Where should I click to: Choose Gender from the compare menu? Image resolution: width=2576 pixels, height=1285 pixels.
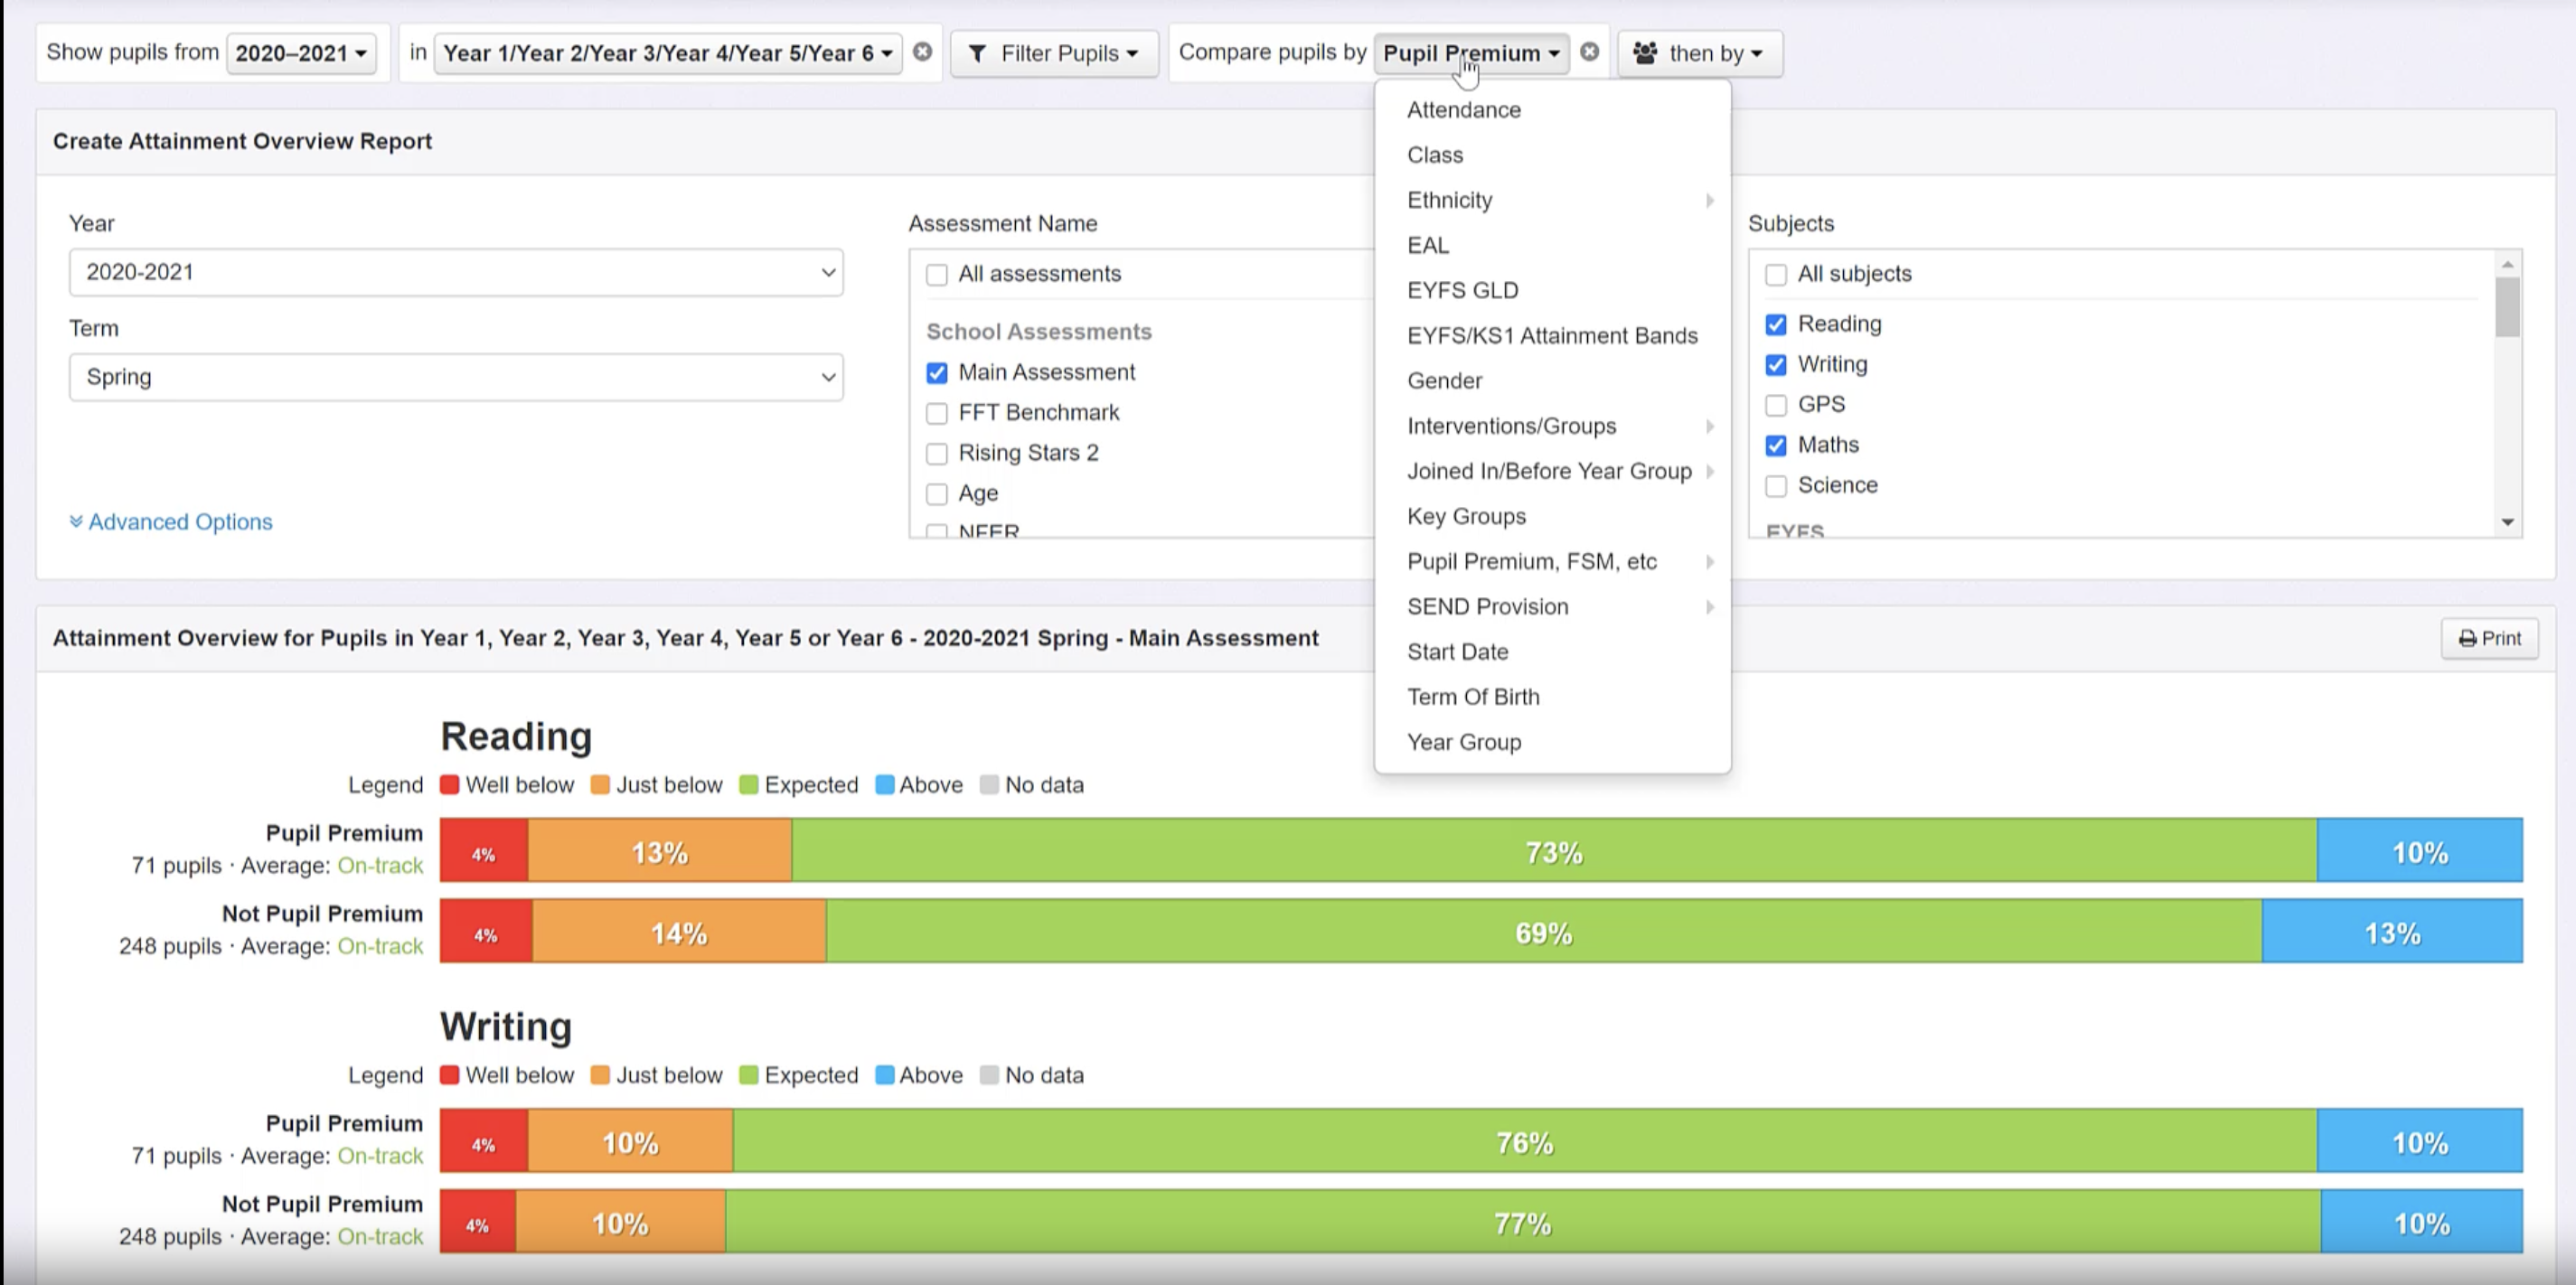point(1444,381)
